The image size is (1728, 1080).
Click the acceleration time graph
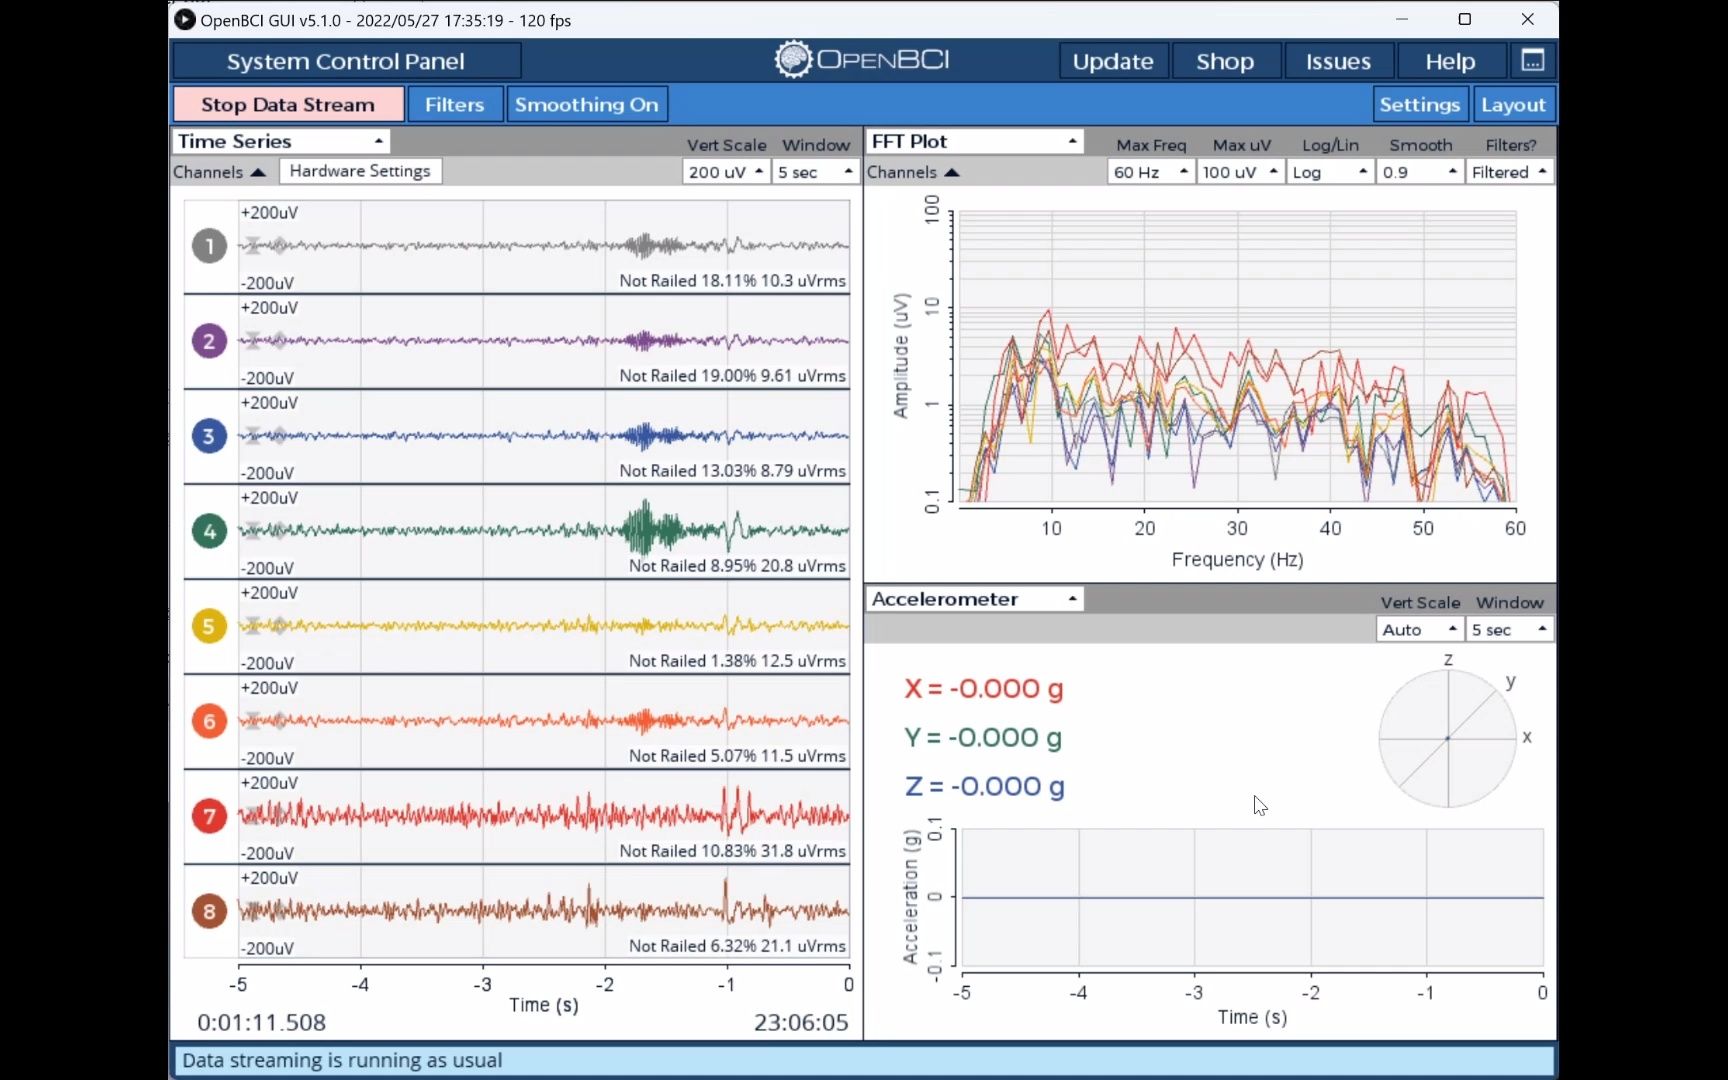[x=1252, y=898]
